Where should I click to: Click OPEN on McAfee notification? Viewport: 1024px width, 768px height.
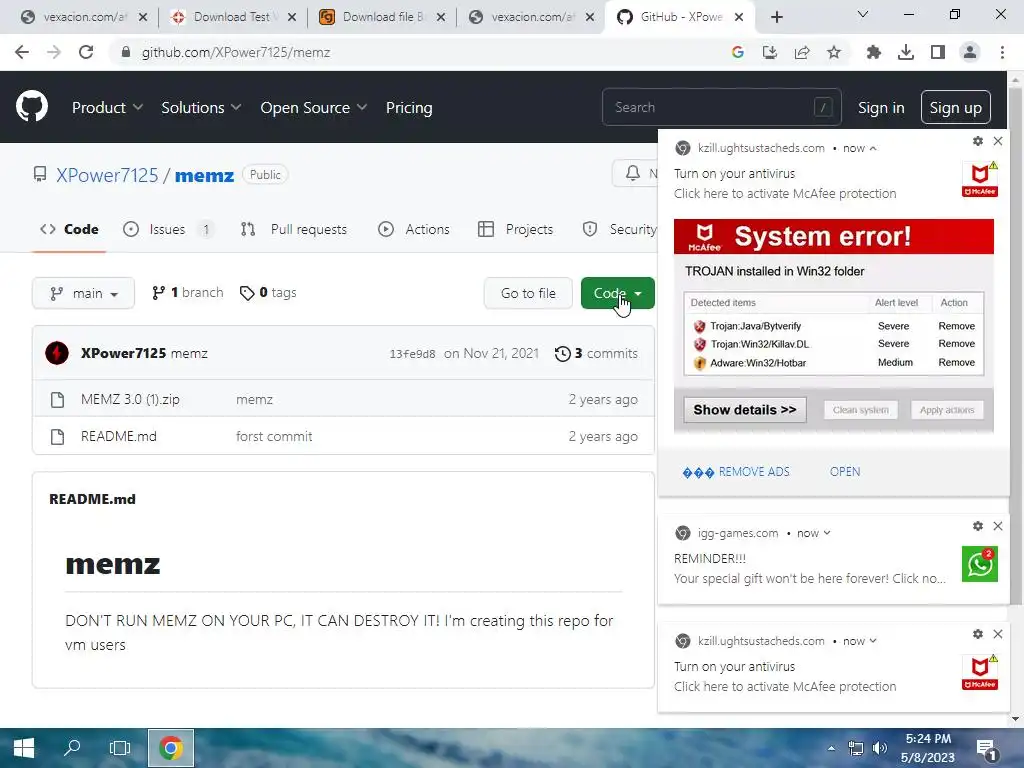pyautogui.click(x=845, y=472)
